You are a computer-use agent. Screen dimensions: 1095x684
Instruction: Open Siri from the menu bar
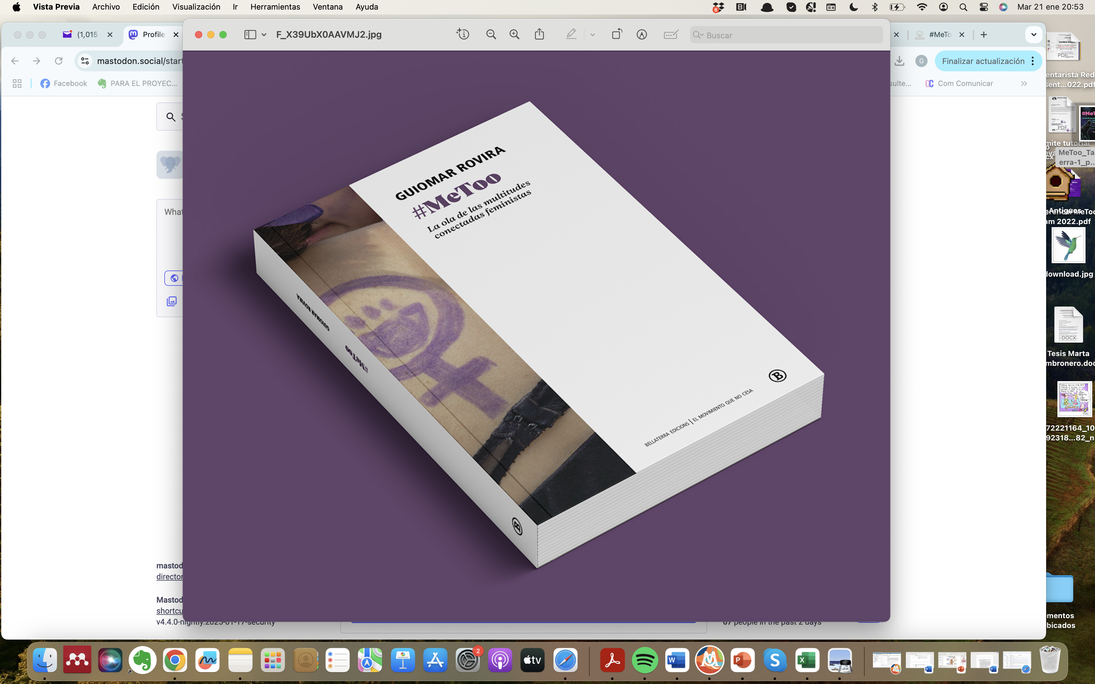coord(1003,7)
